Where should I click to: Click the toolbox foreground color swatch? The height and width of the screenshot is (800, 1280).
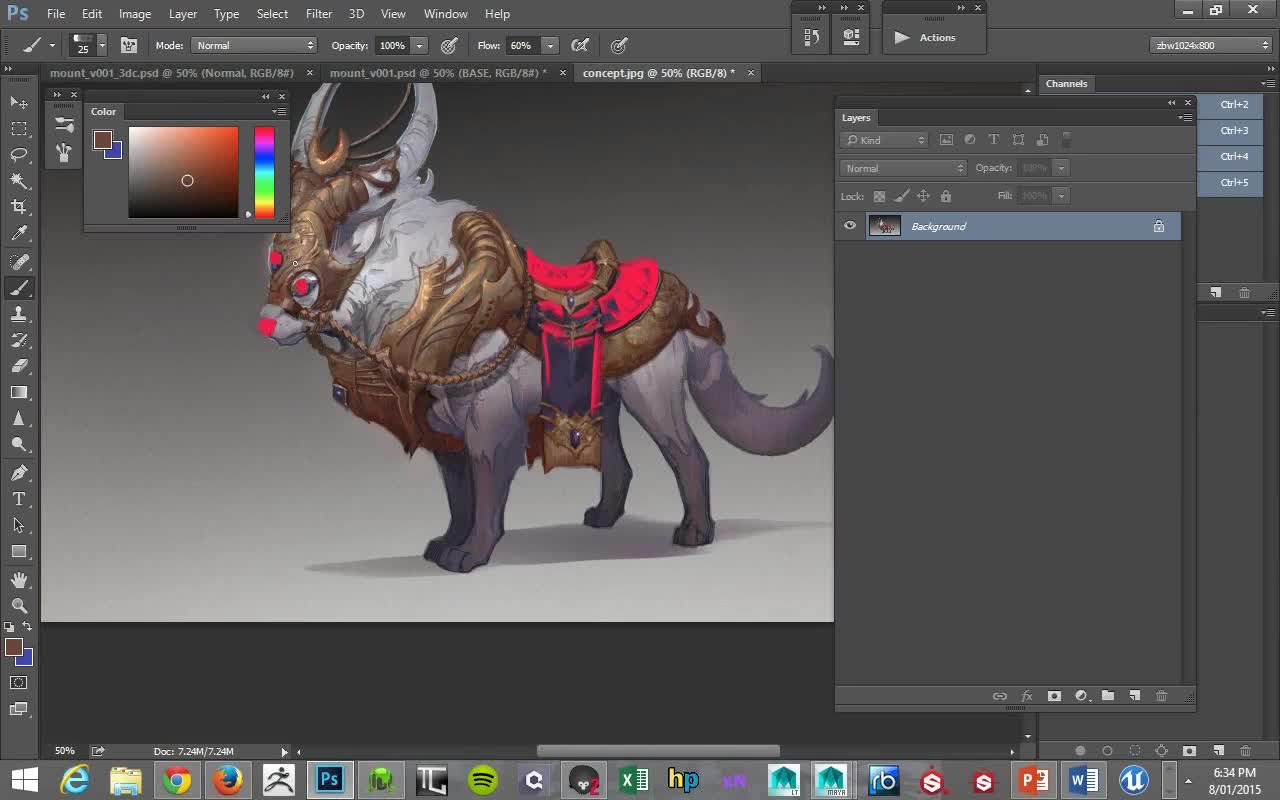[x=13, y=647]
